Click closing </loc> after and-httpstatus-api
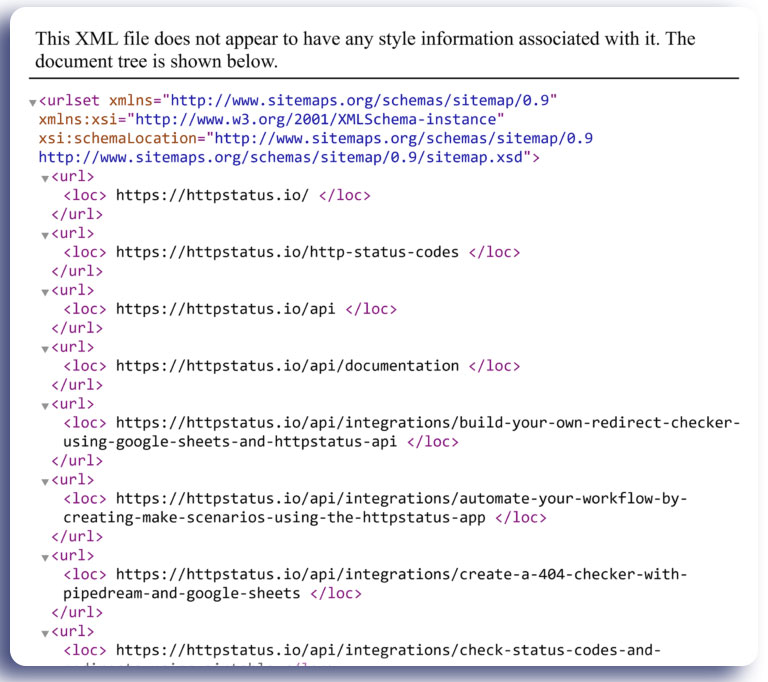Viewport: 768px width, 682px height. tap(432, 441)
